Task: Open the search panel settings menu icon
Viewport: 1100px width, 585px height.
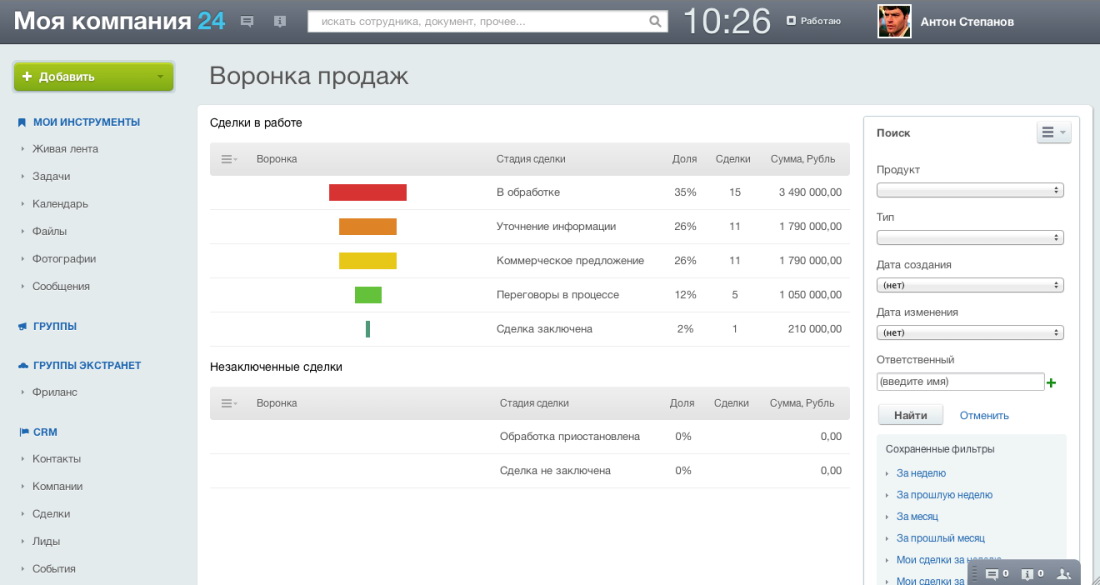Action: pyautogui.click(x=1053, y=132)
